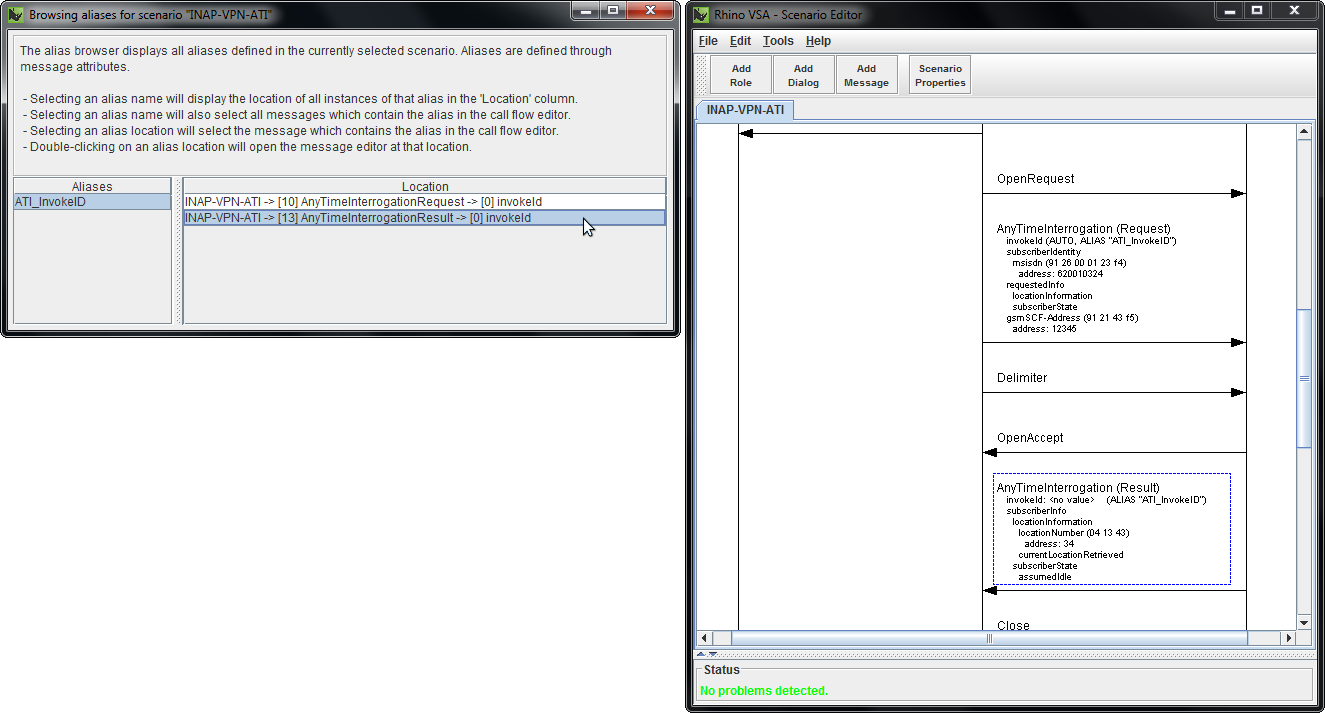Image resolution: width=1325 pixels, height=713 pixels.
Task: Open the Tools menu
Action: pos(778,41)
